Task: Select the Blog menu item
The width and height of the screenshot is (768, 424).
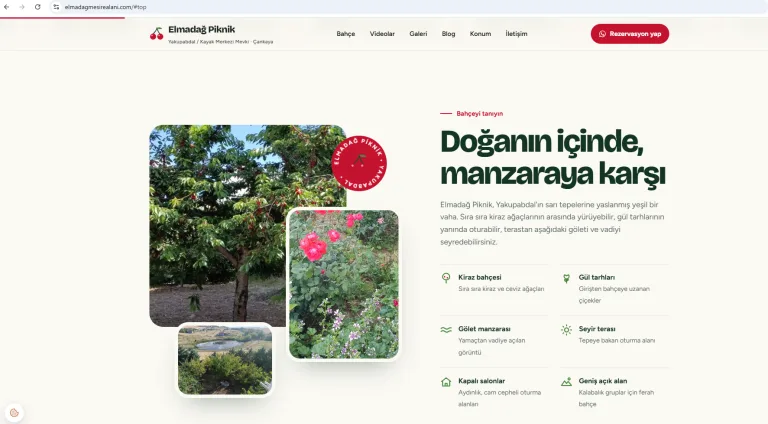Action: pyautogui.click(x=448, y=34)
